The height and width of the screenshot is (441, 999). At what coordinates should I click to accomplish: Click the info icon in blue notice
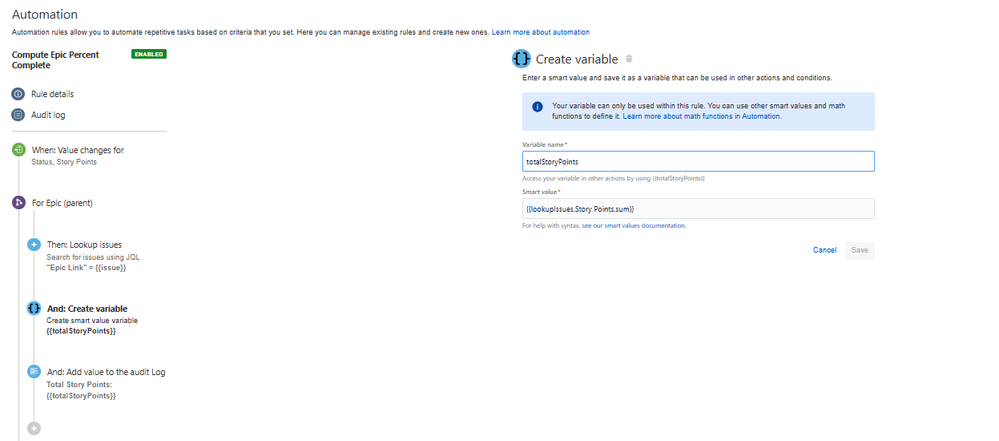pyautogui.click(x=538, y=106)
